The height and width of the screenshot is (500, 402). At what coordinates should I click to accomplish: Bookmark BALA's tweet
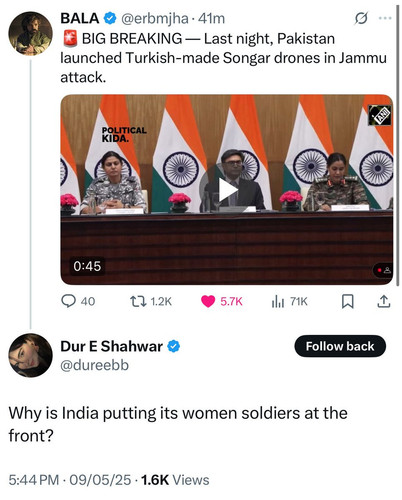click(x=348, y=301)
